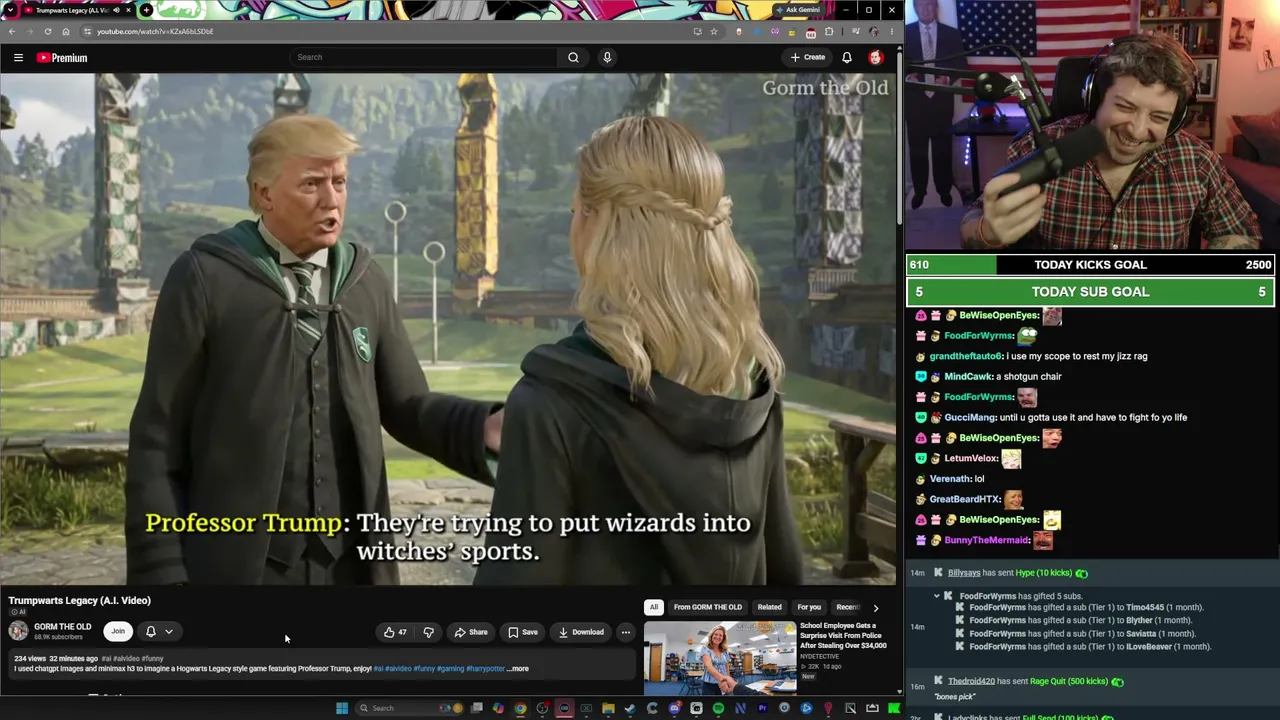
Task: Open Billysays profile in the events feed
Action: [964, 573]
